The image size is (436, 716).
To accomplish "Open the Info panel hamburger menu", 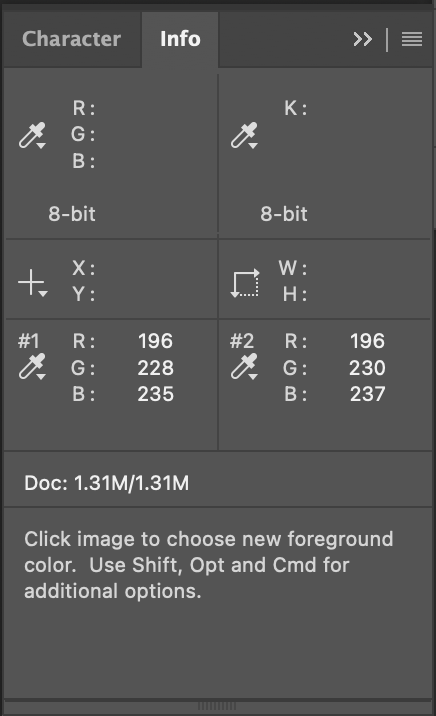I will pos(411,39).
